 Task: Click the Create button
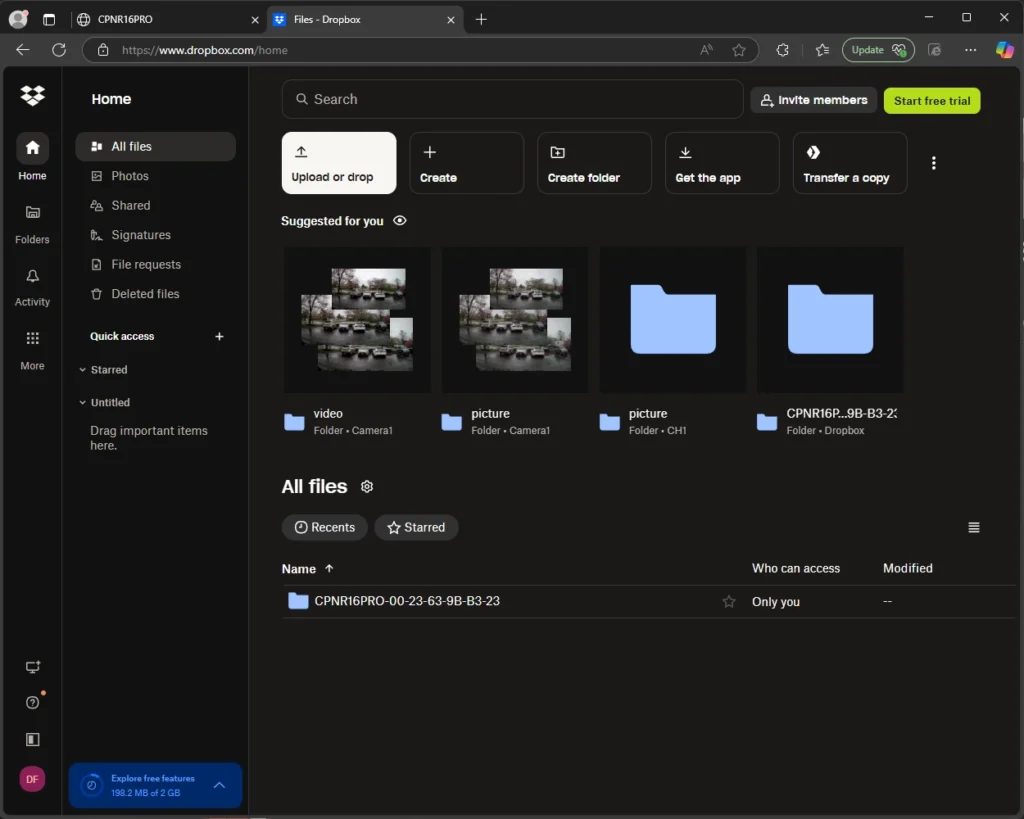(x=466, y=163)
